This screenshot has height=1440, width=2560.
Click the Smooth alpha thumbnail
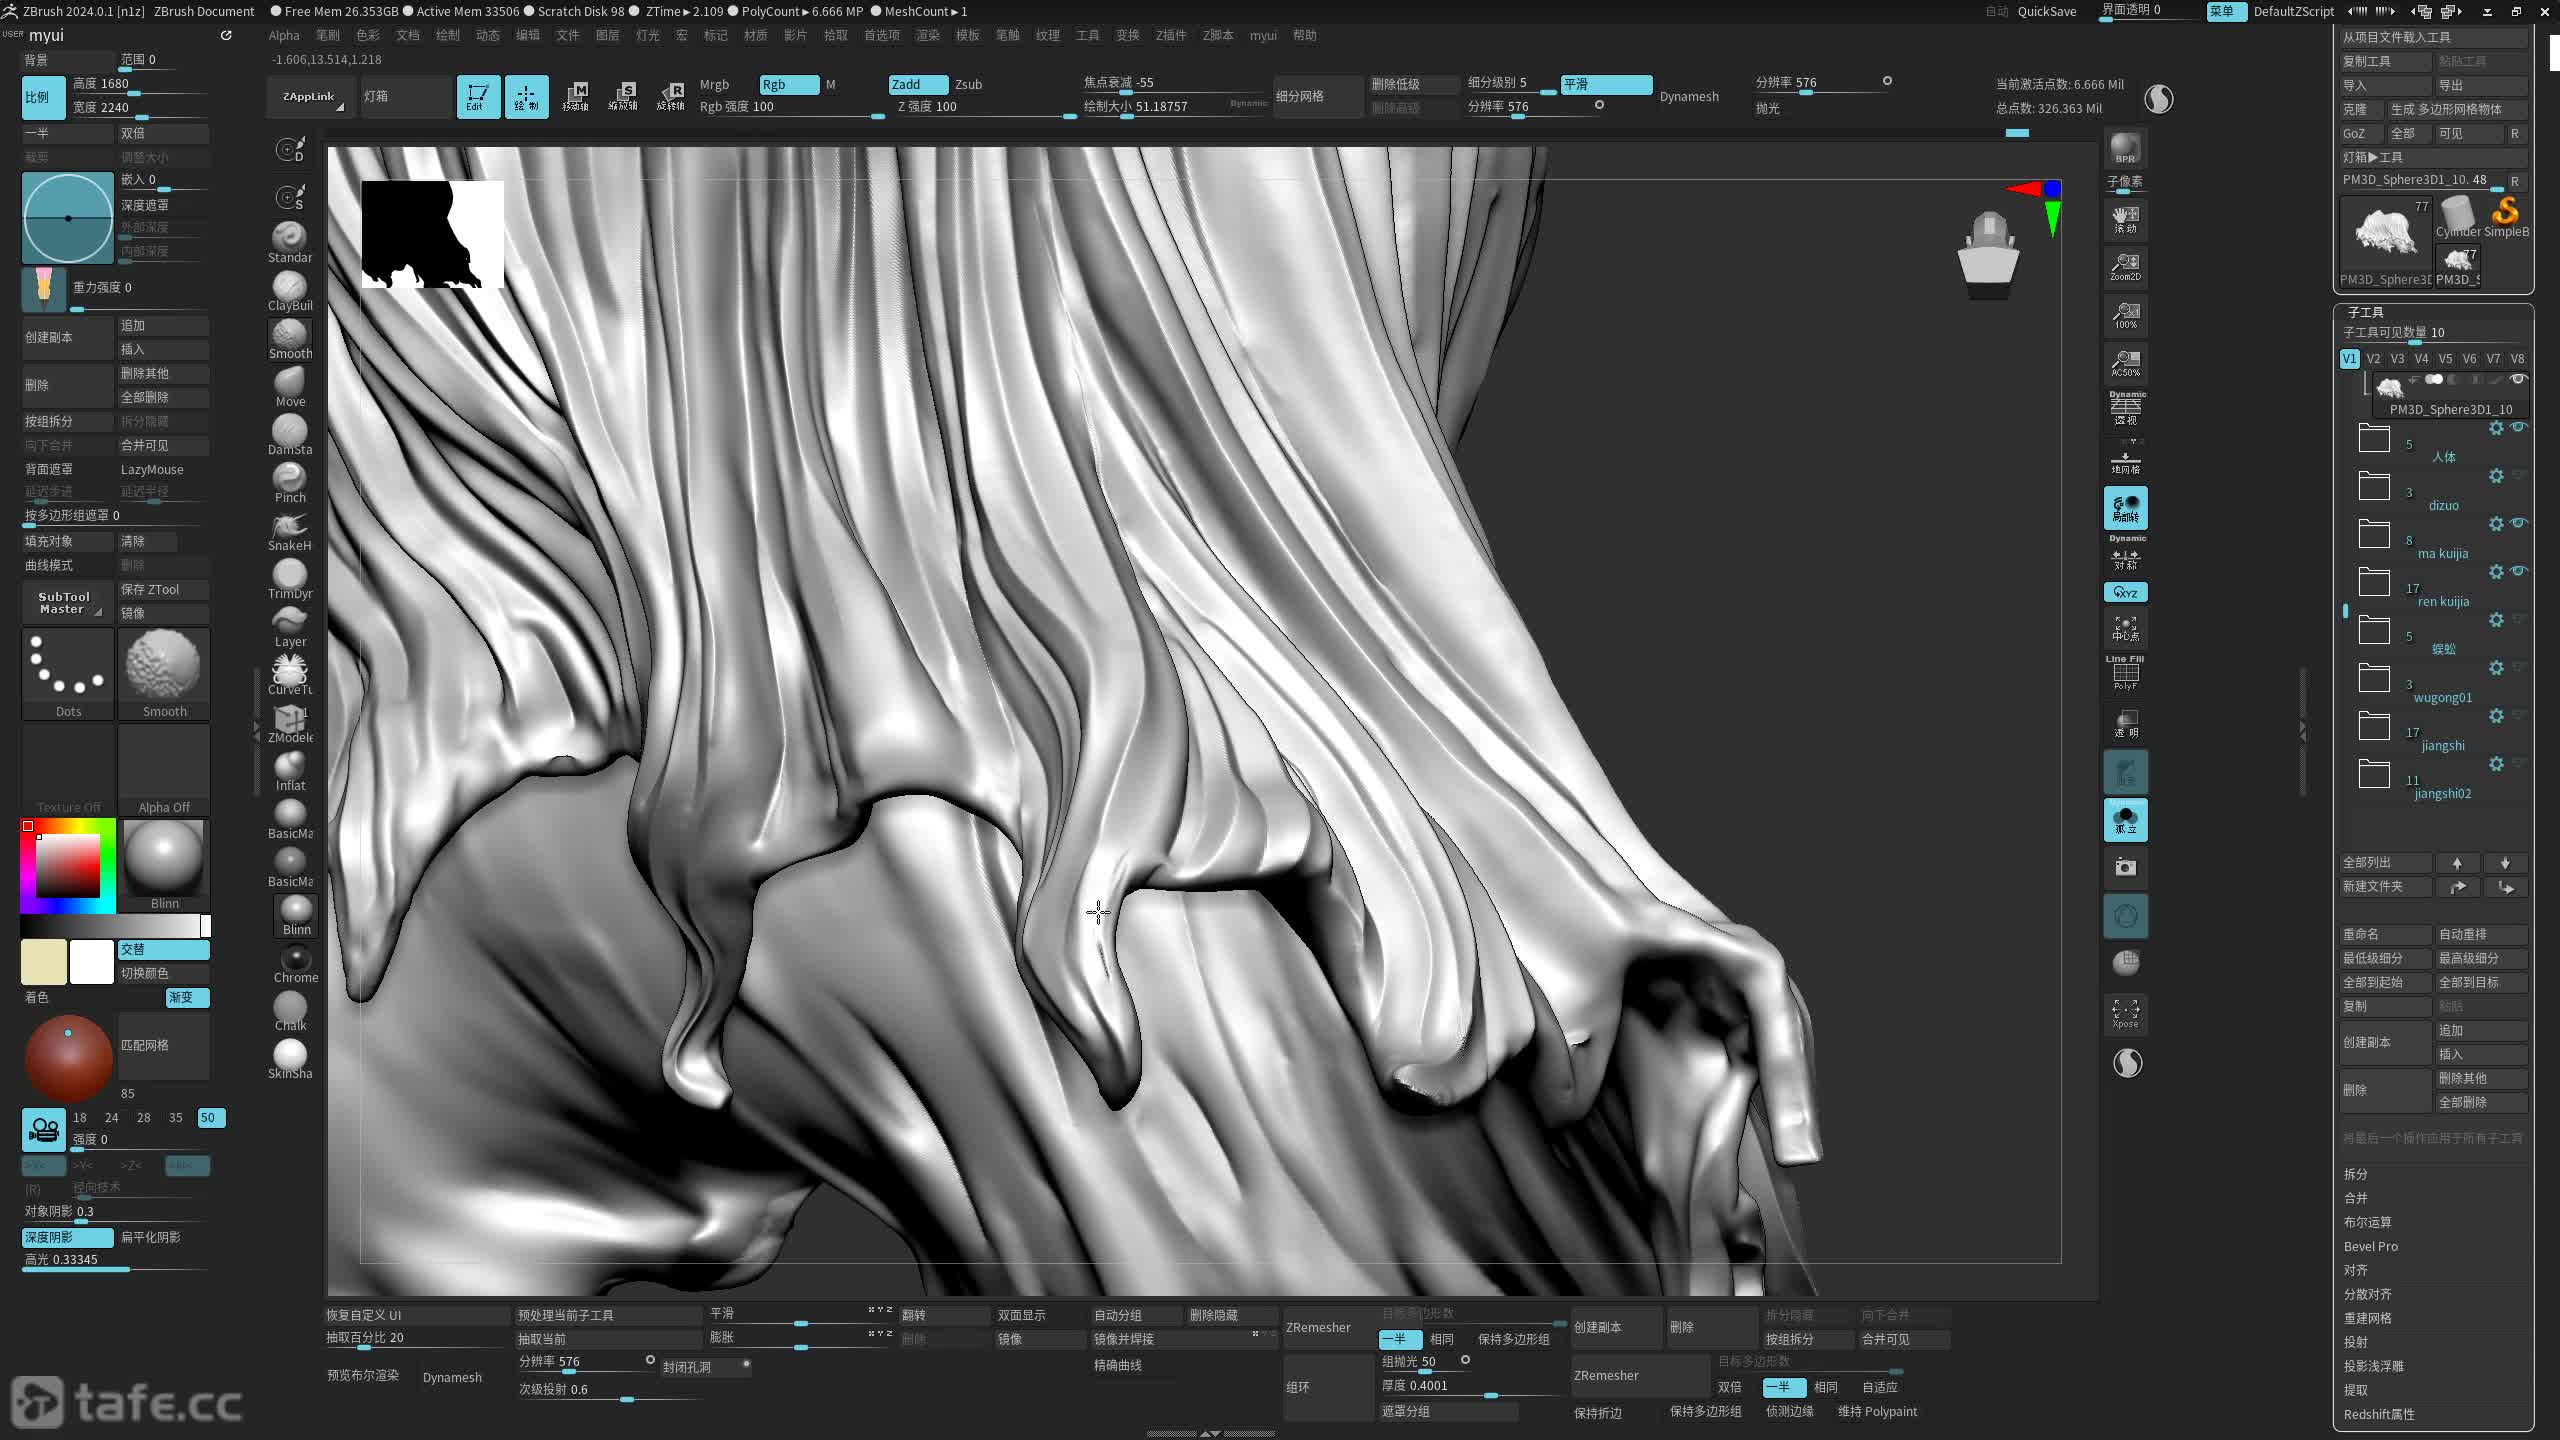coord(164,668)
